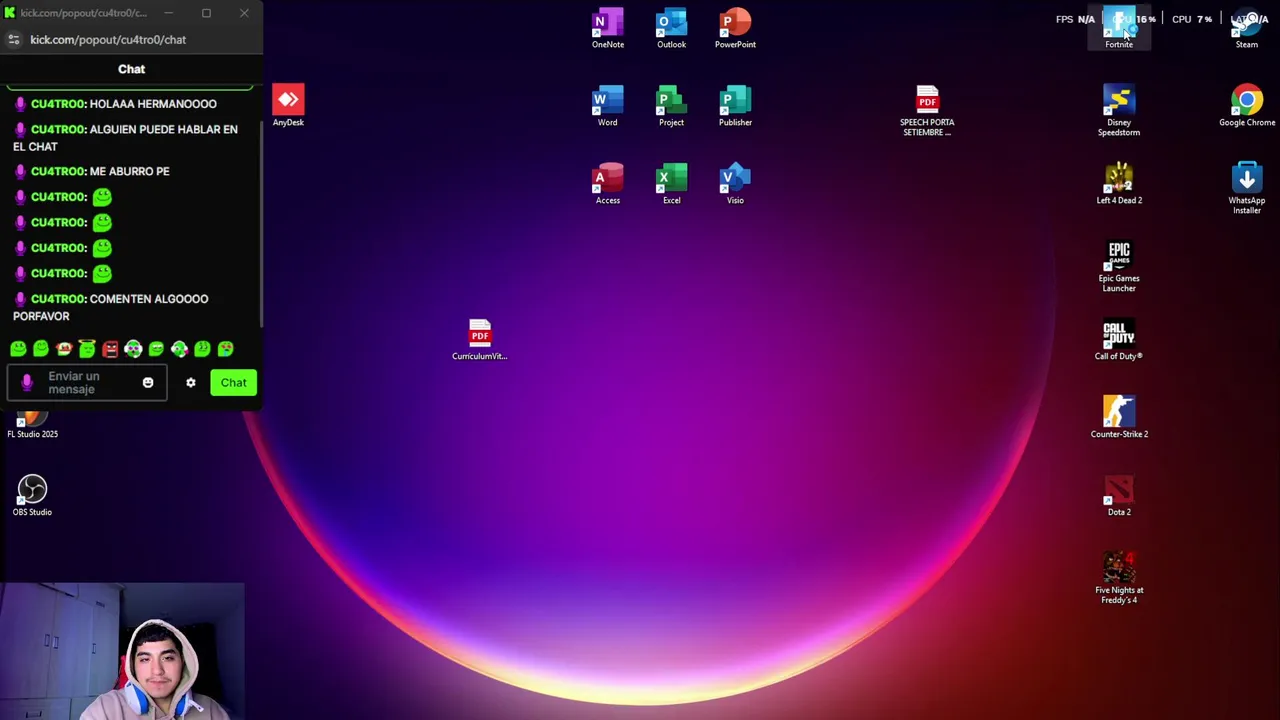The width and height of the screenshot is (1280, 720).
Task: Select the Epic Games Launcher icon
Action: 1119,266
